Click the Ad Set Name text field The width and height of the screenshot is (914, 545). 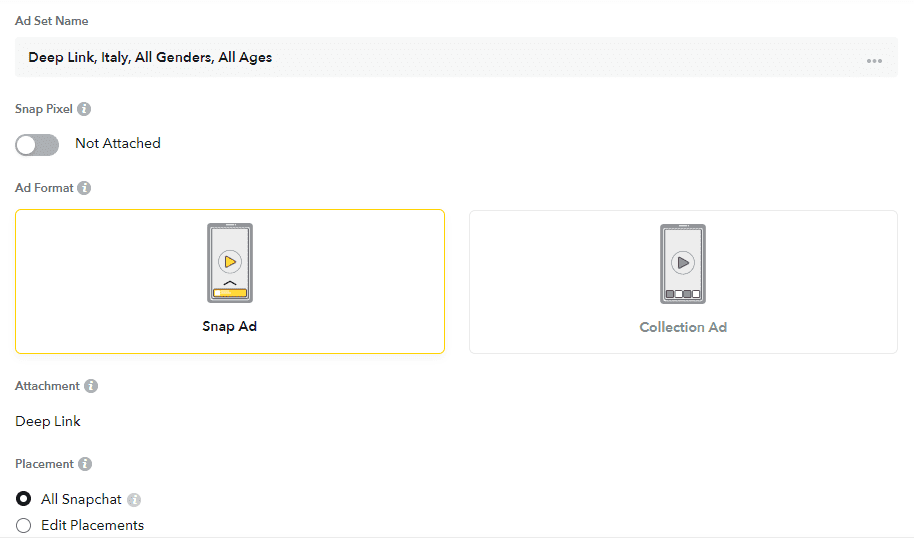click(456, 57)
